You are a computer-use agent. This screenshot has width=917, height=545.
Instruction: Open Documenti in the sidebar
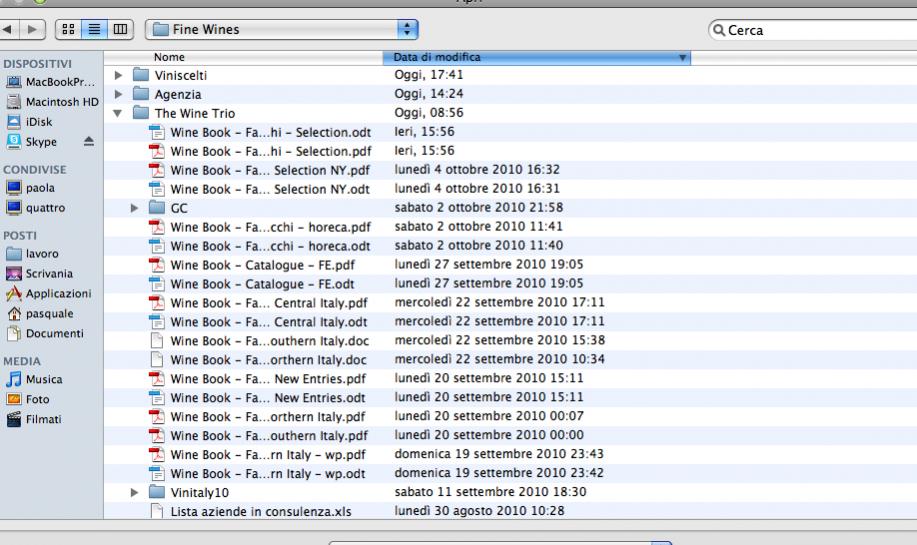(x=45, y=333)
